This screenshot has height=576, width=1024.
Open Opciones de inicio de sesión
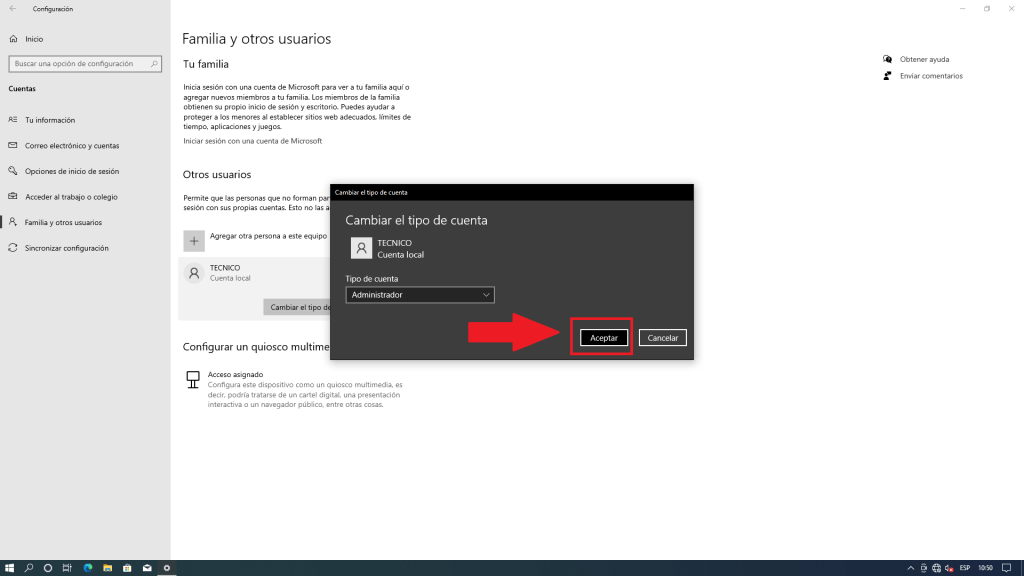[x=72, y=171]
